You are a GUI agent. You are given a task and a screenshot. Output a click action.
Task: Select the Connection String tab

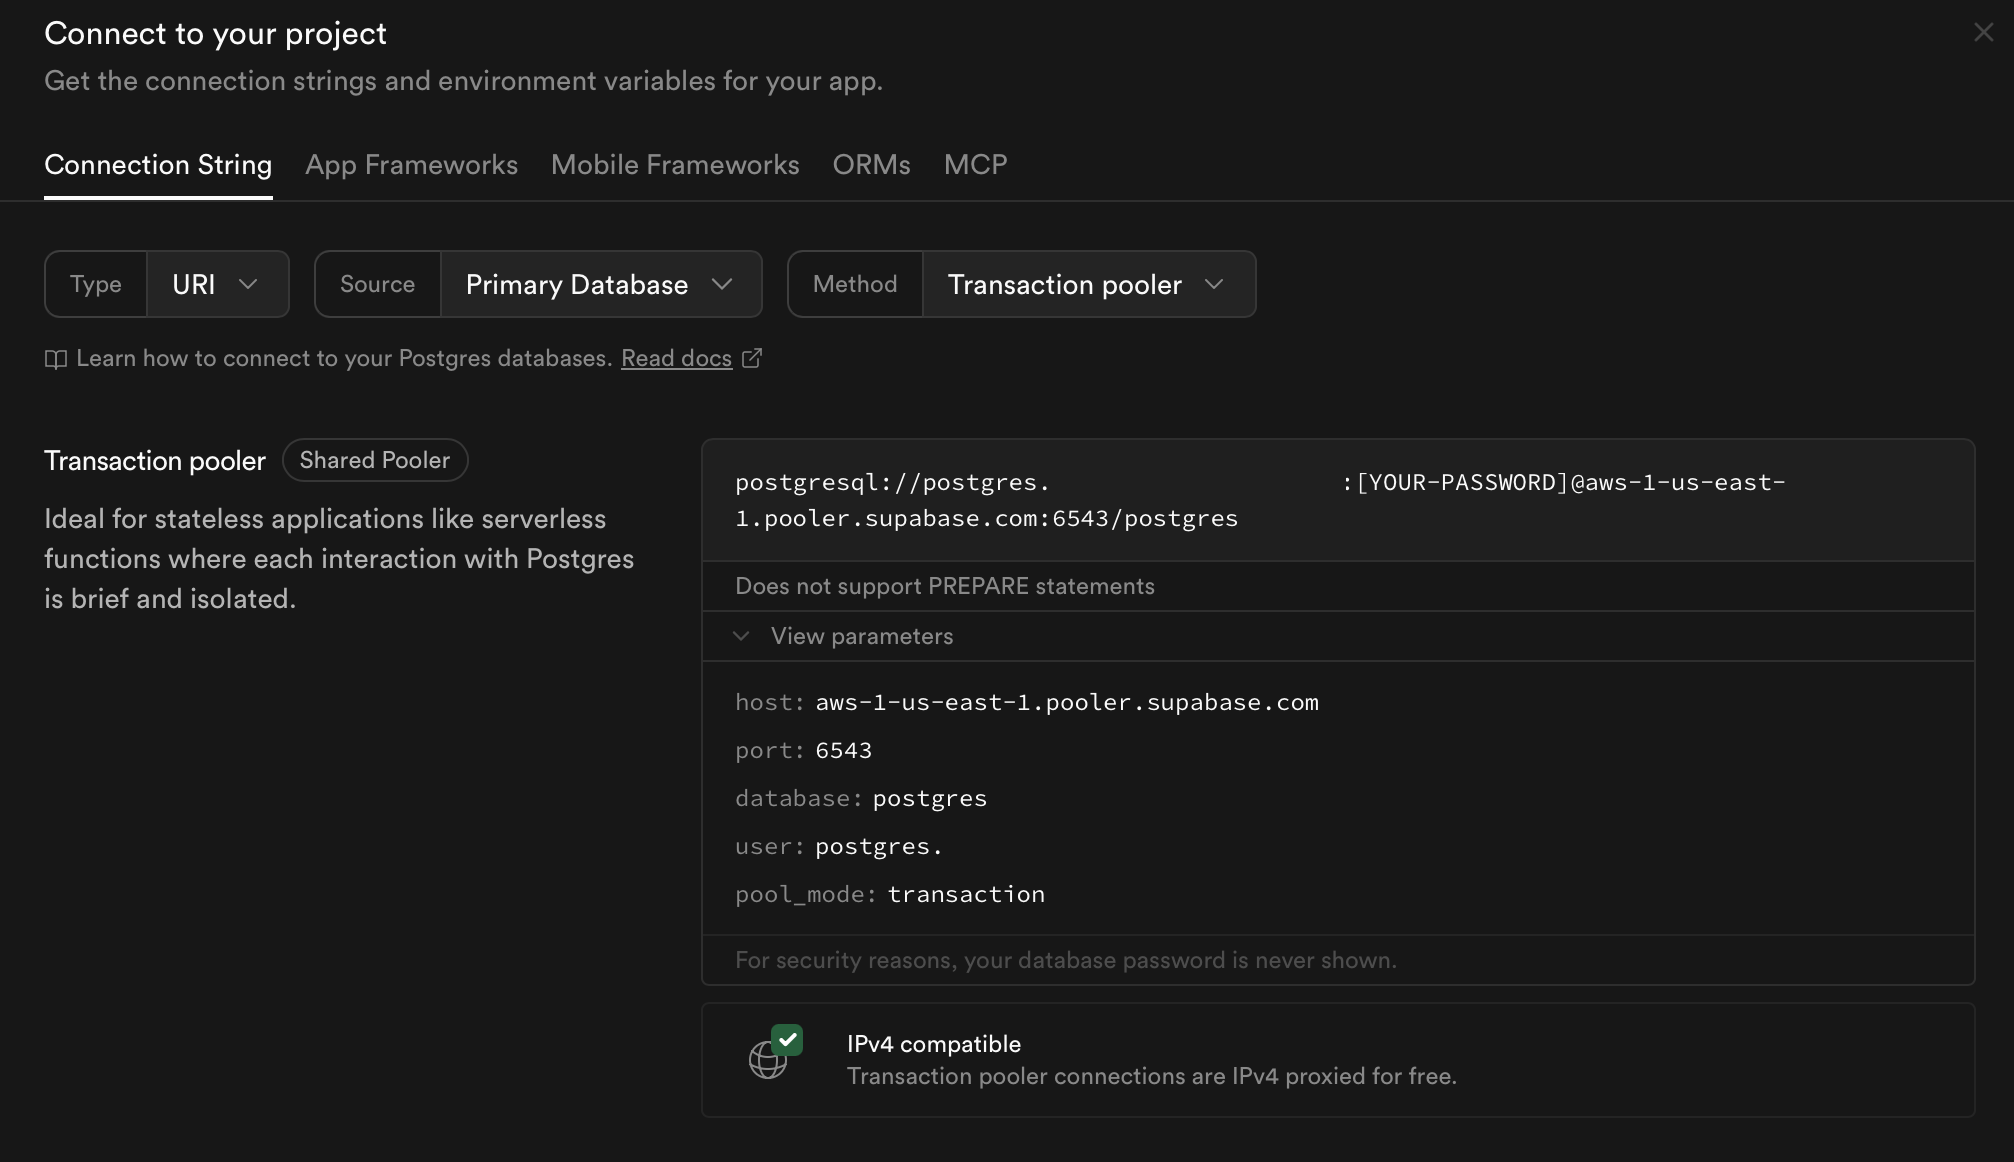pyautogui.click(x=158, y=165)
